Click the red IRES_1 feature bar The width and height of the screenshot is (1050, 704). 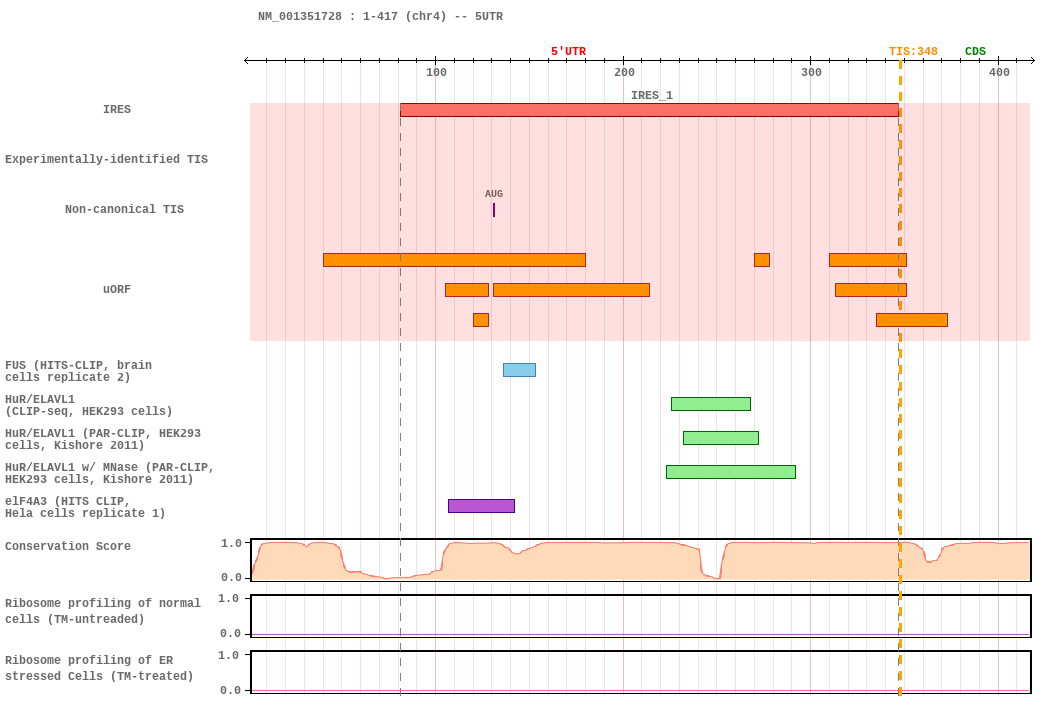[649, 110]
